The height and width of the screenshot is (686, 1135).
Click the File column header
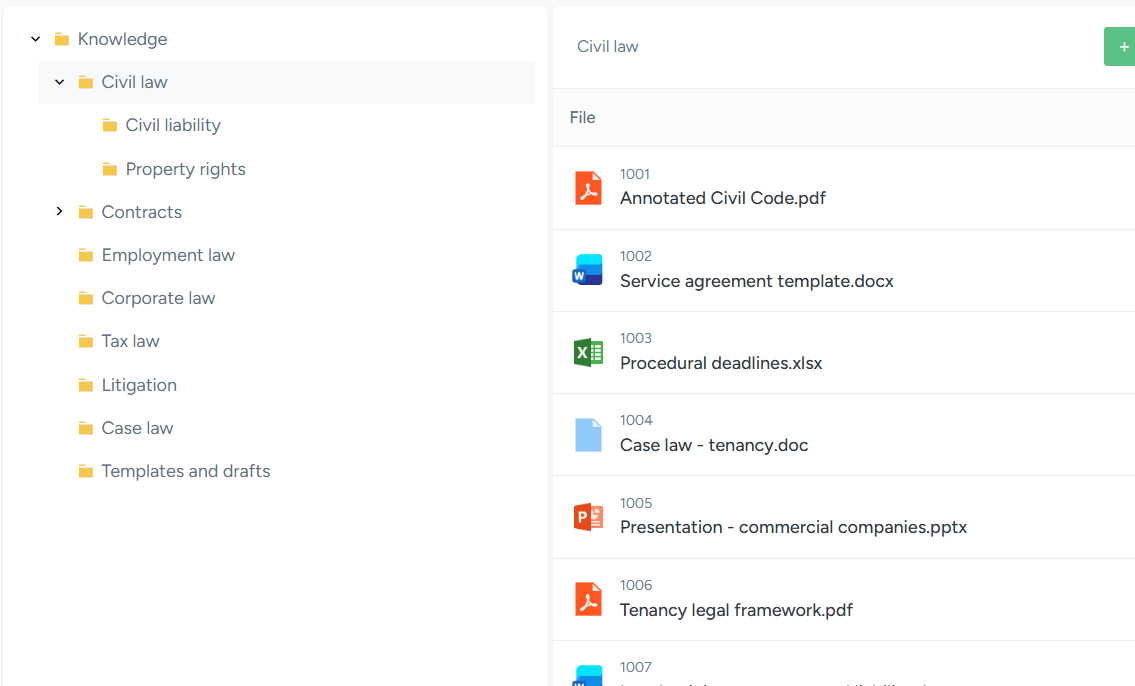(x=582, y=117)
